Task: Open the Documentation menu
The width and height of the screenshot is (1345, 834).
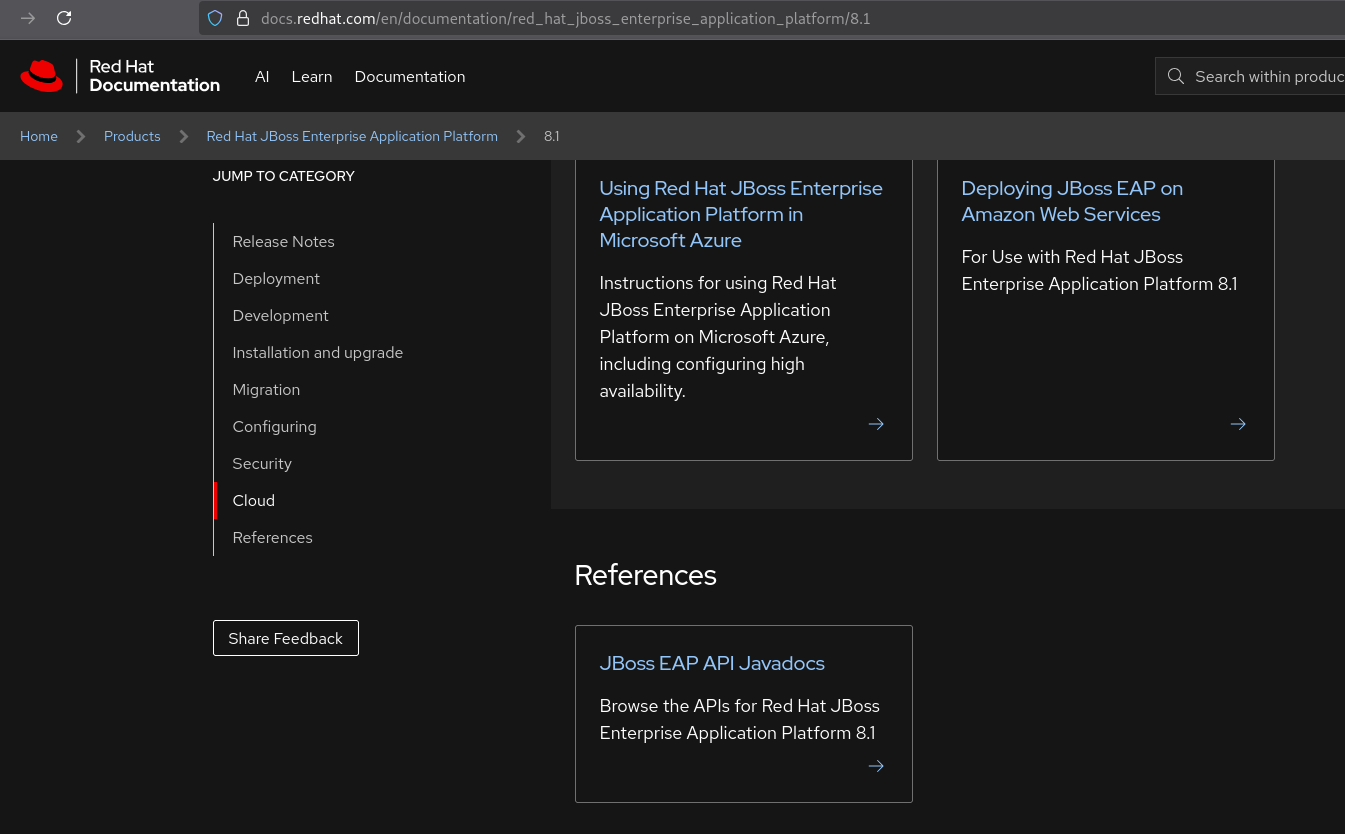Action: click(410, 77)
